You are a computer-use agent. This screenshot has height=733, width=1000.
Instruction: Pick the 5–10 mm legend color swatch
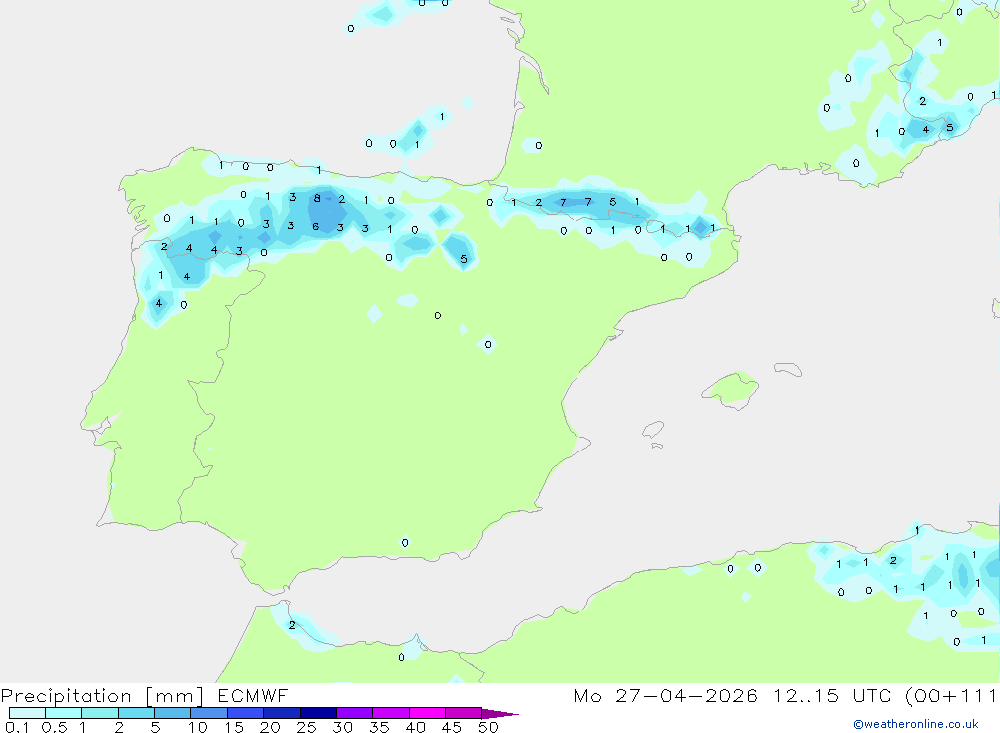coord(173,713)
